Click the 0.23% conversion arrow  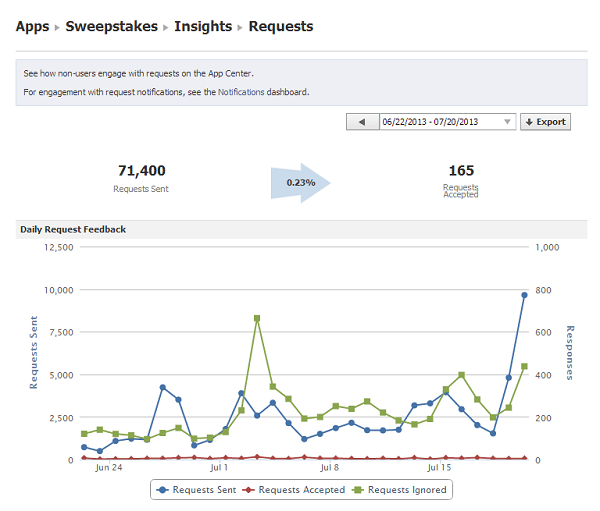300,183
